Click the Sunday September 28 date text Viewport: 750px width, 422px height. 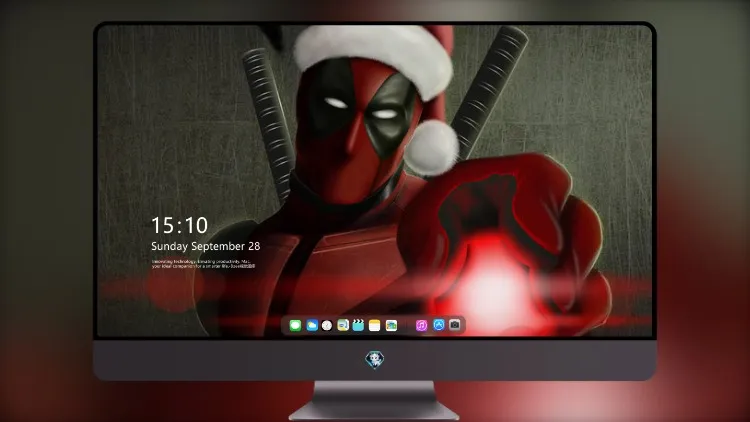pos(206,246)
